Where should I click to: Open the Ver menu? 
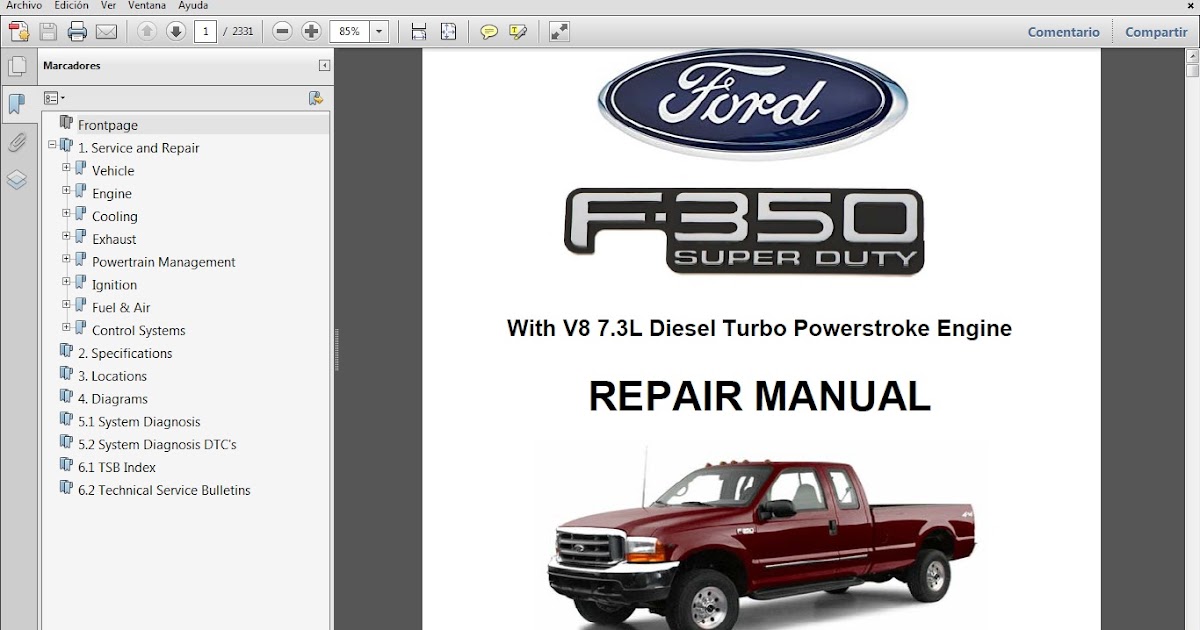pos(109,6)
